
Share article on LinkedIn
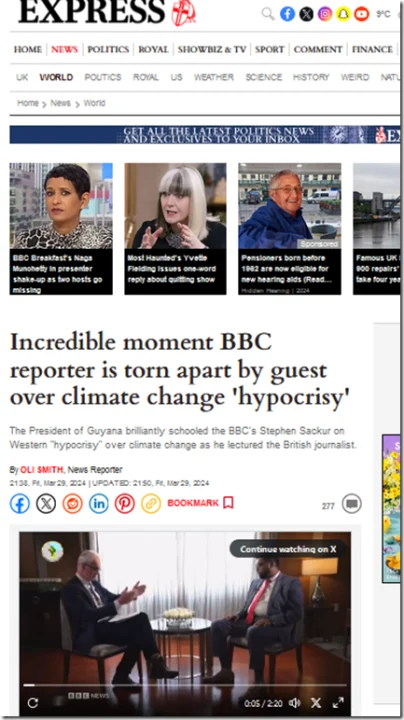point(99,504)
